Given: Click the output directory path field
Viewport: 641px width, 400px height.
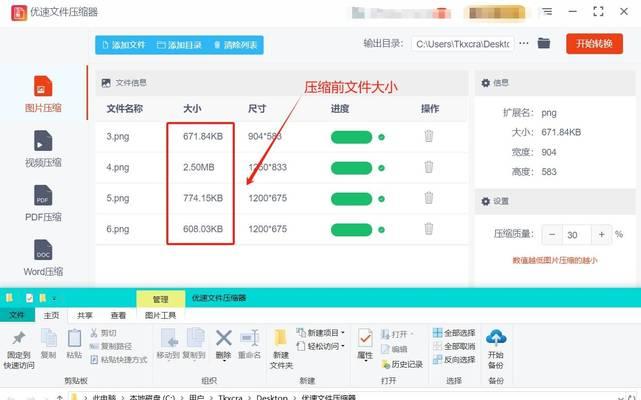Looking at the screenshot, I should (x=463, y=44).
